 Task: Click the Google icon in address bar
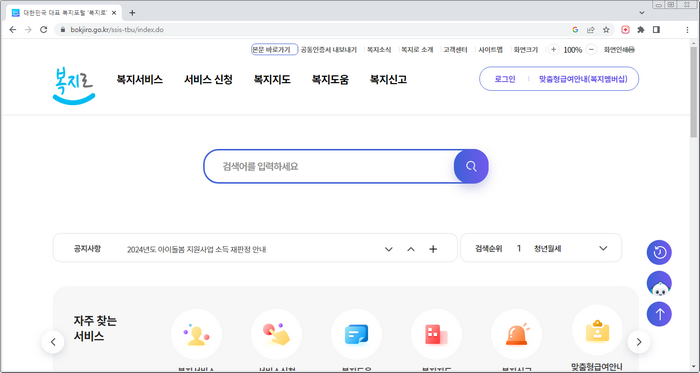click(x=575, y=29)
